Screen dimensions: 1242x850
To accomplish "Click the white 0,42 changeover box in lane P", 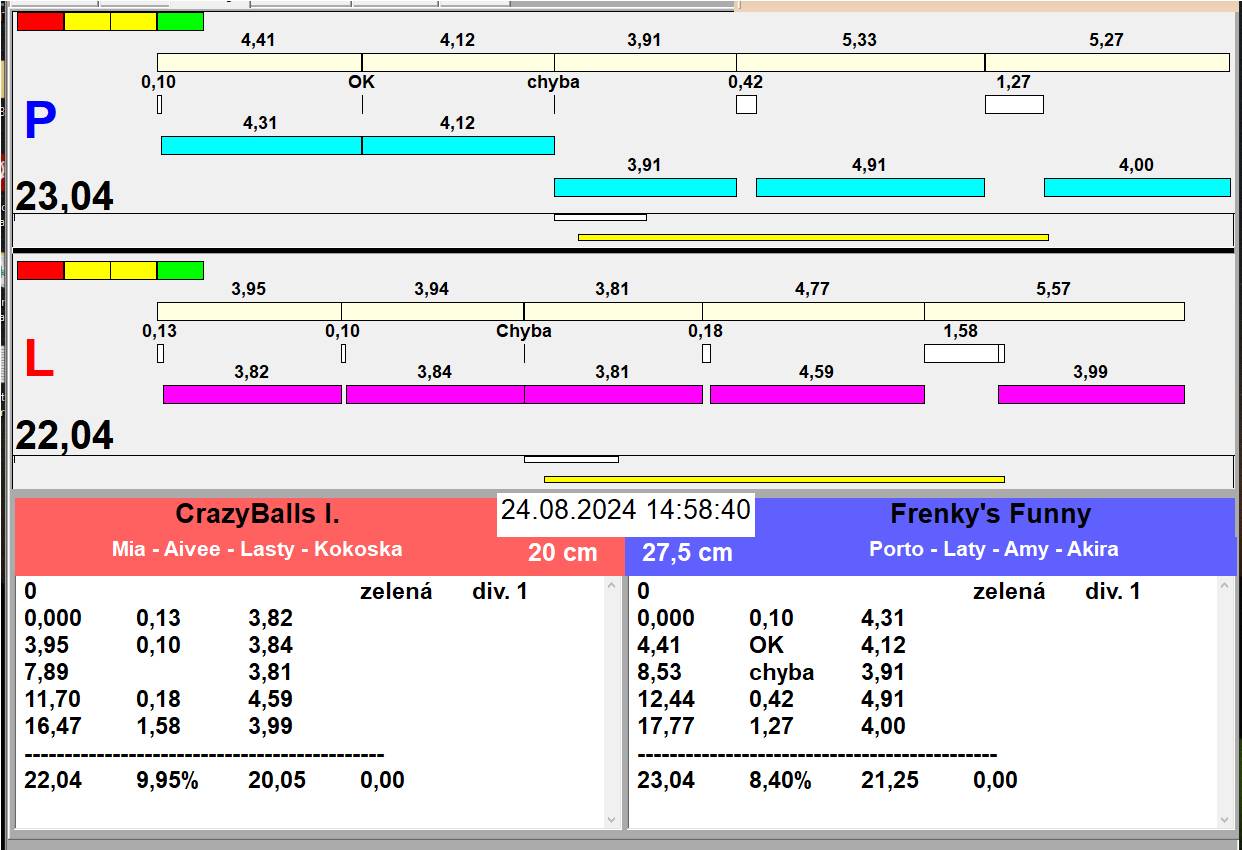I will click(x=746, y=104).
